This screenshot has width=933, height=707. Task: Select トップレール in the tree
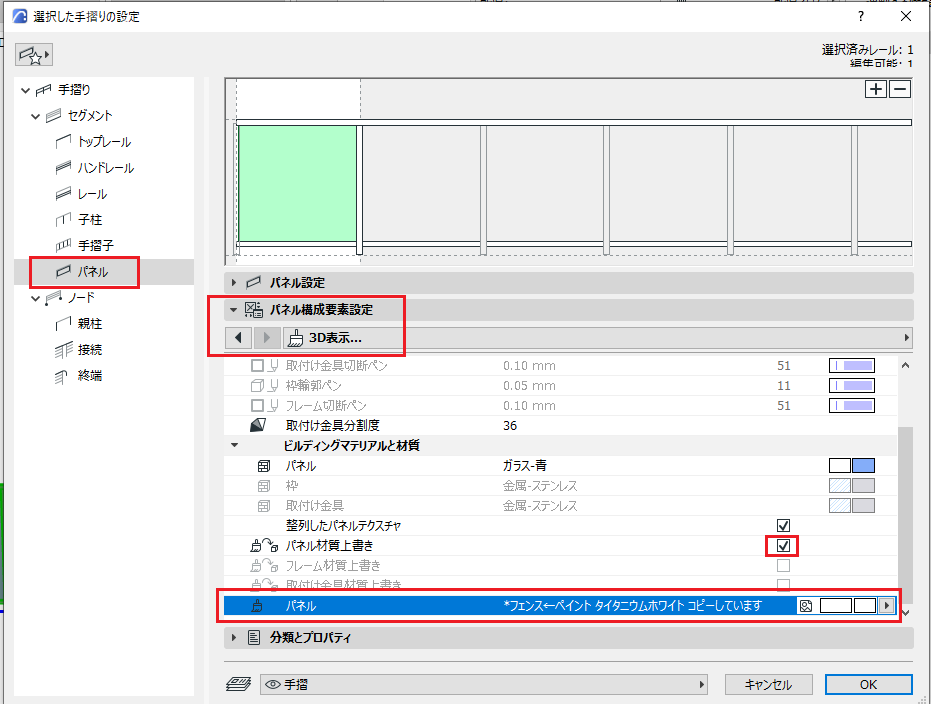point(104,142)
